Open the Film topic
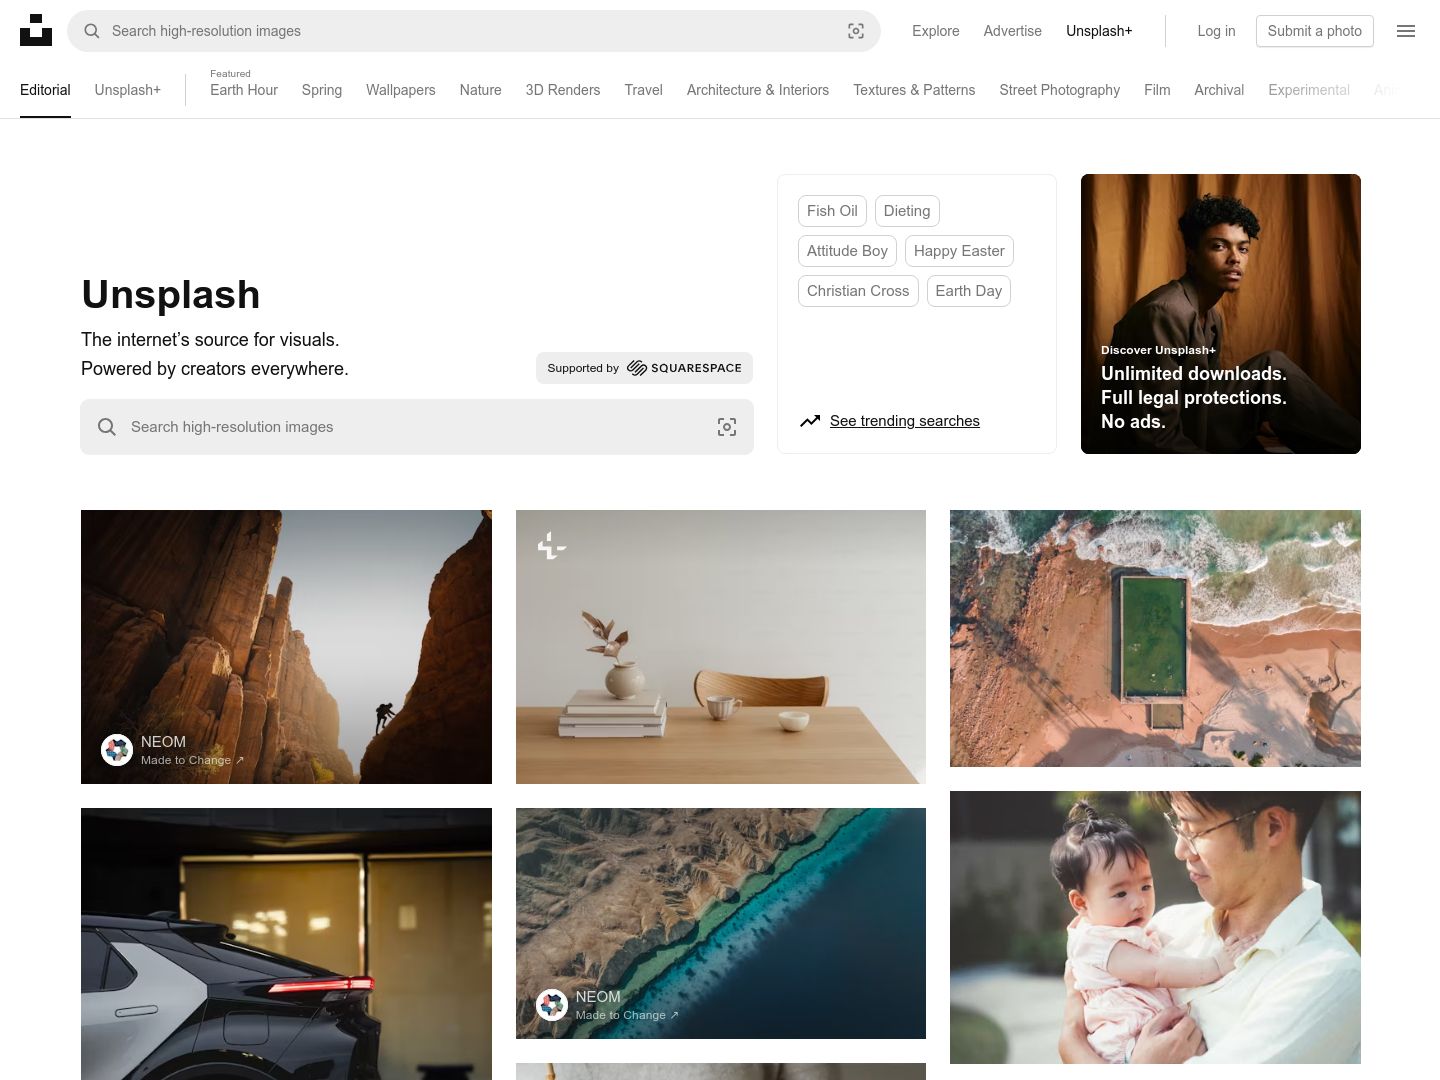This screenshot has width=1440, height=1080. [x=1157, y=90]
